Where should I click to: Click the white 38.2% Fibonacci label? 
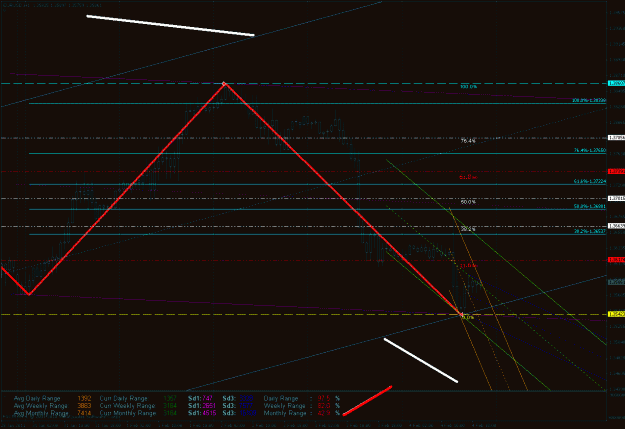[468, 229]
